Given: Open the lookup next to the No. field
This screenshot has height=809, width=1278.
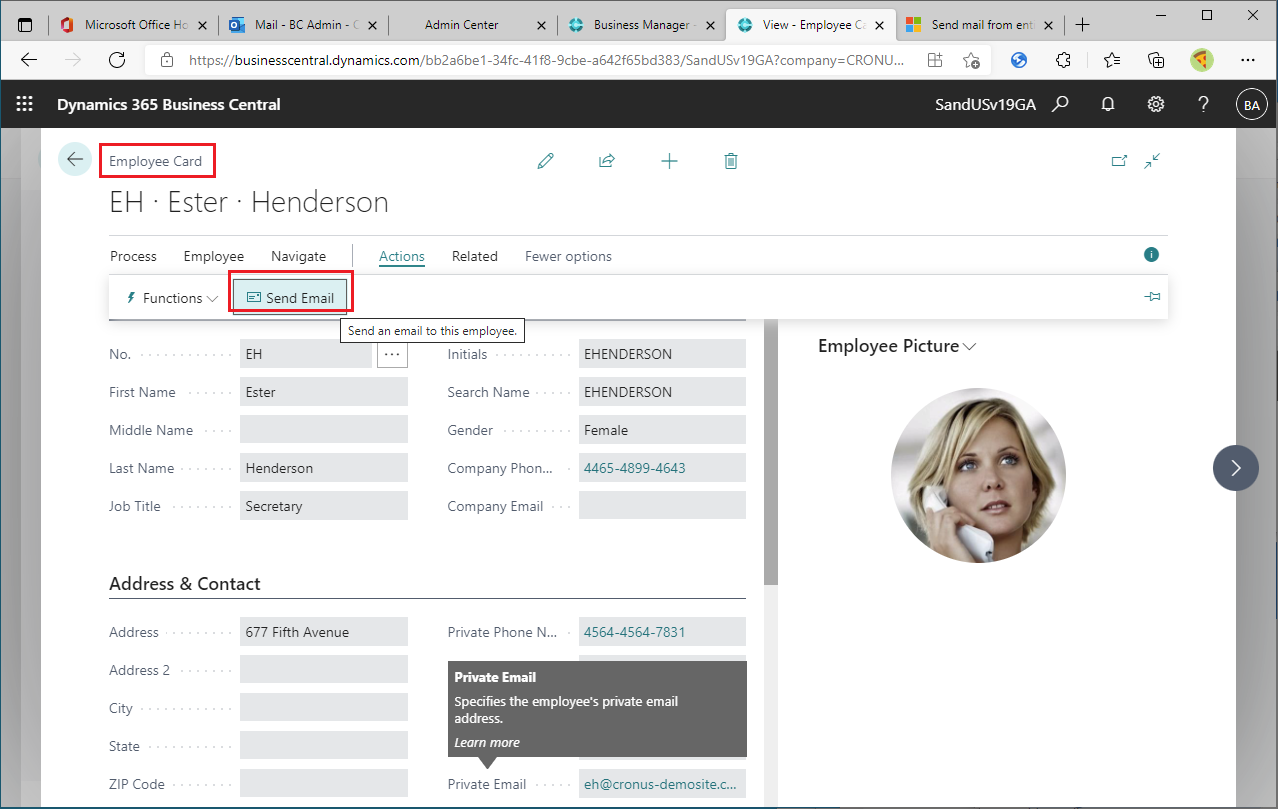Looking at the screenshot, I should point(391,353).
